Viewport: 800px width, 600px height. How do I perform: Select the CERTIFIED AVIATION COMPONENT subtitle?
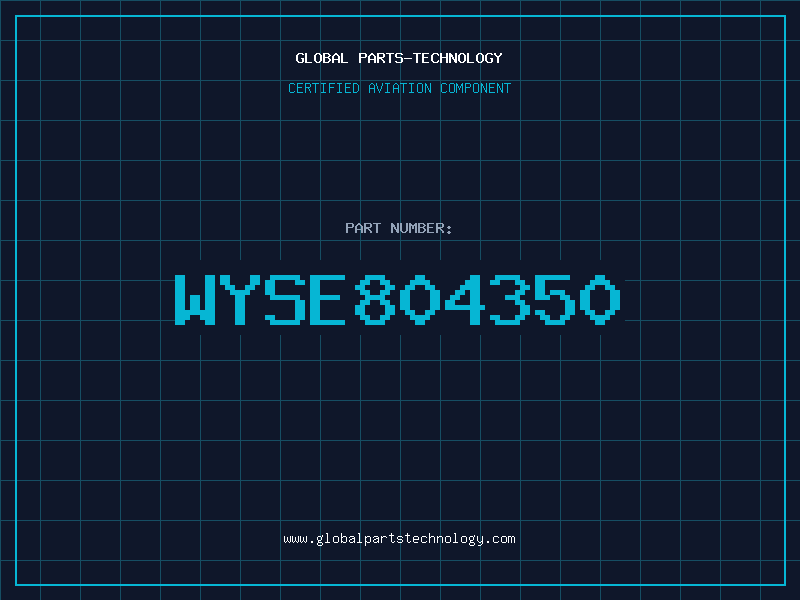[x=399, y=88]
